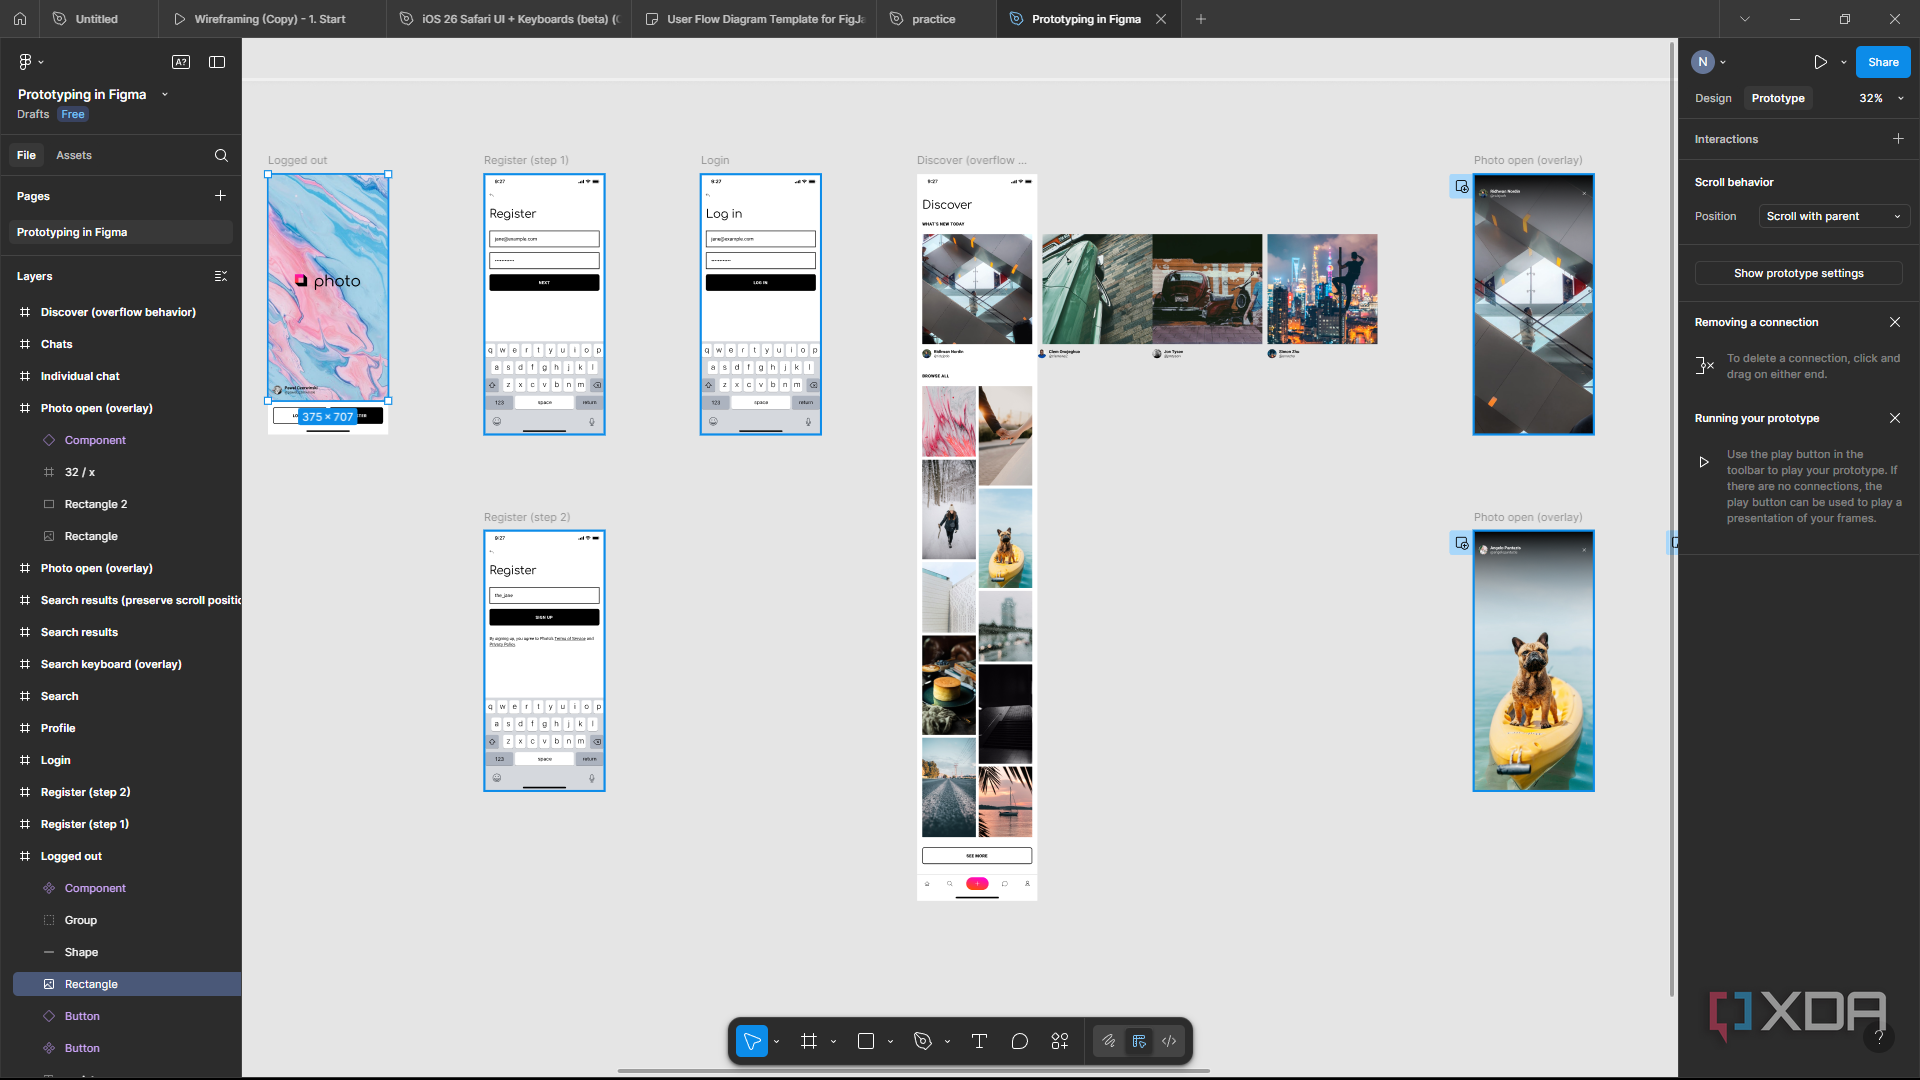Select the Register (step 2) frame on canvas
The image size is (1920, 1080).
[x=544, y=661]
